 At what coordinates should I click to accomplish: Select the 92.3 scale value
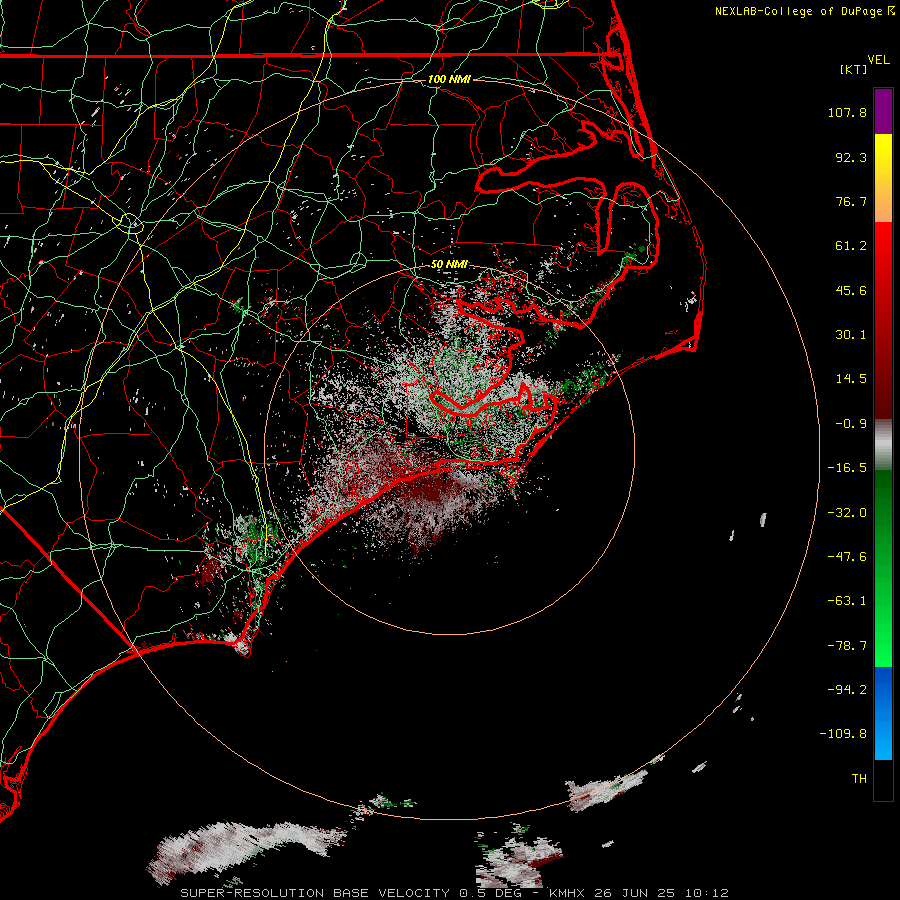(x=851, y=157)
